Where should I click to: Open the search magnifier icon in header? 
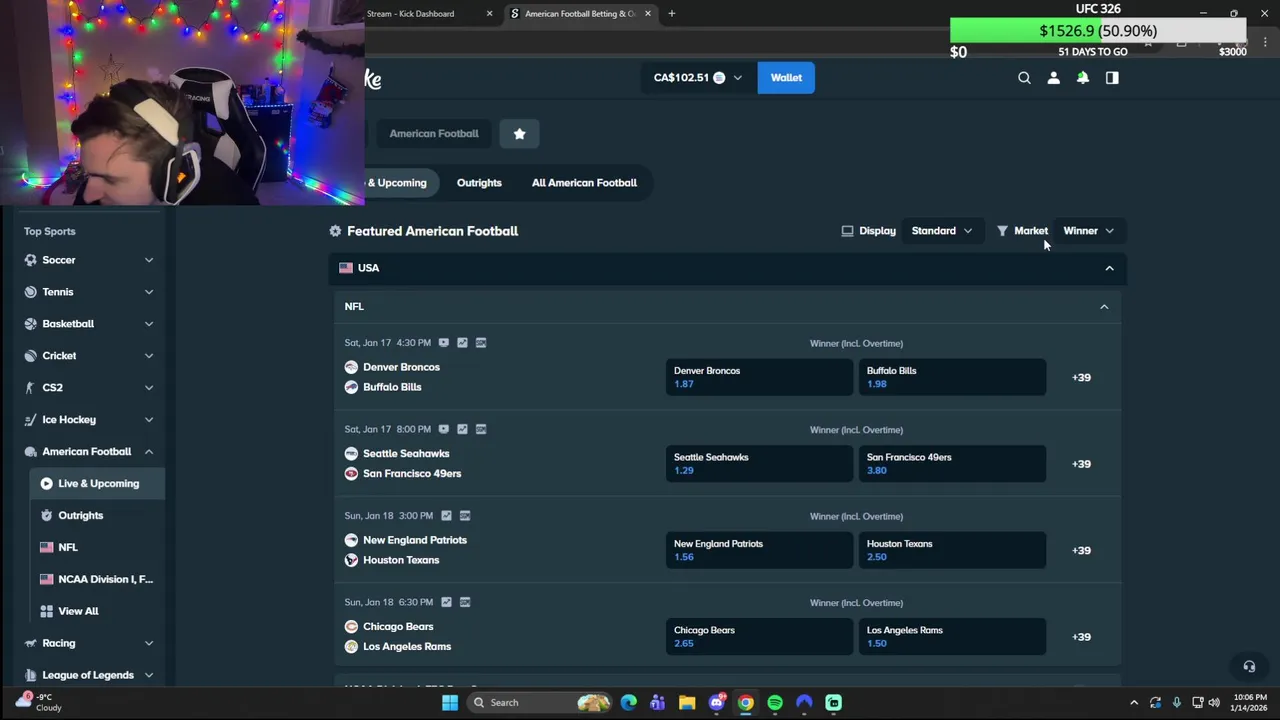1024,78
